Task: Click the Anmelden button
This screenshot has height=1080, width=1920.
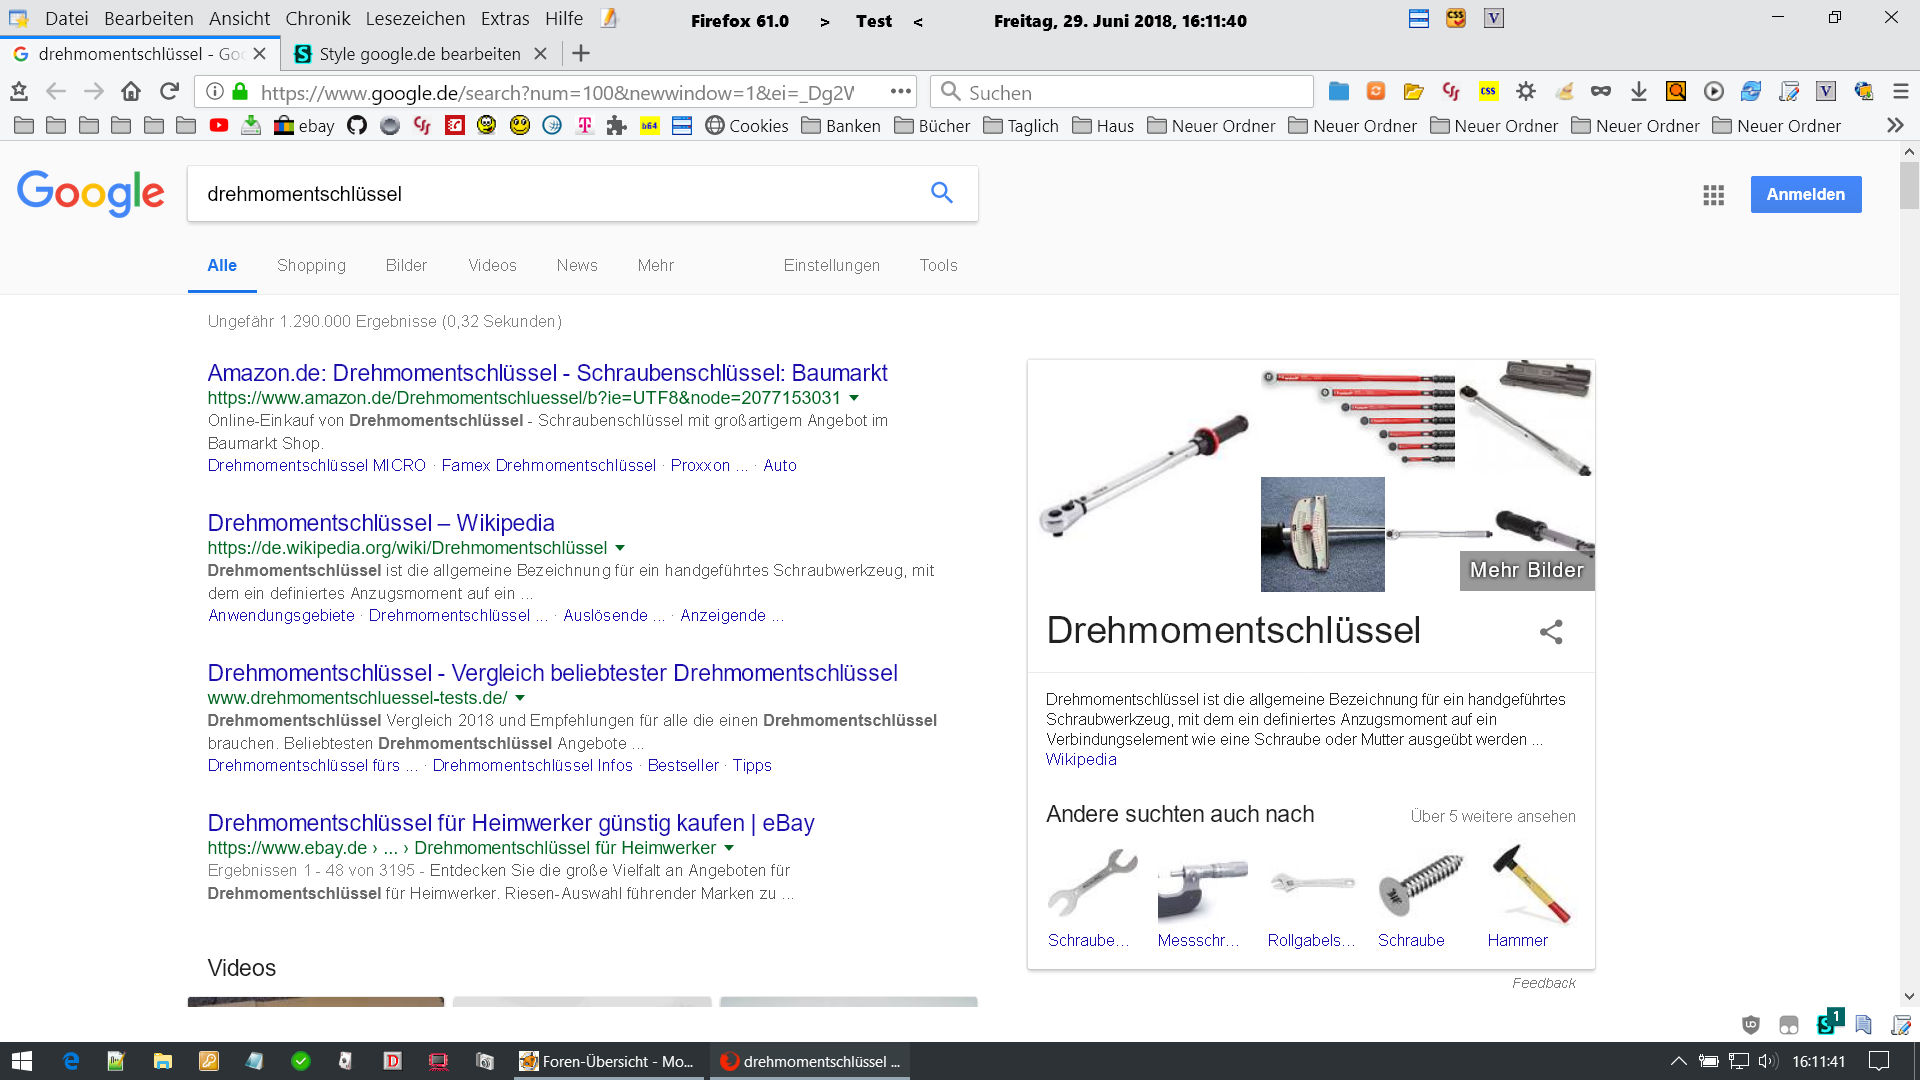Action: (x=1805, y=194)
